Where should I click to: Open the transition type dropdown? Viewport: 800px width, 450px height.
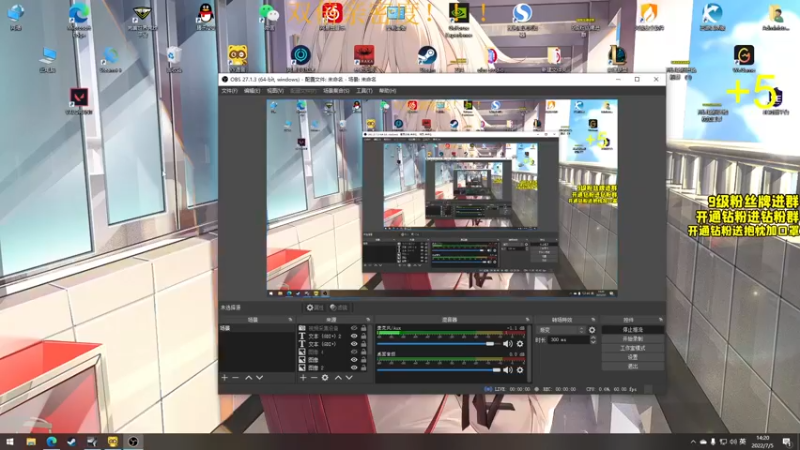[x=561, y=330]
